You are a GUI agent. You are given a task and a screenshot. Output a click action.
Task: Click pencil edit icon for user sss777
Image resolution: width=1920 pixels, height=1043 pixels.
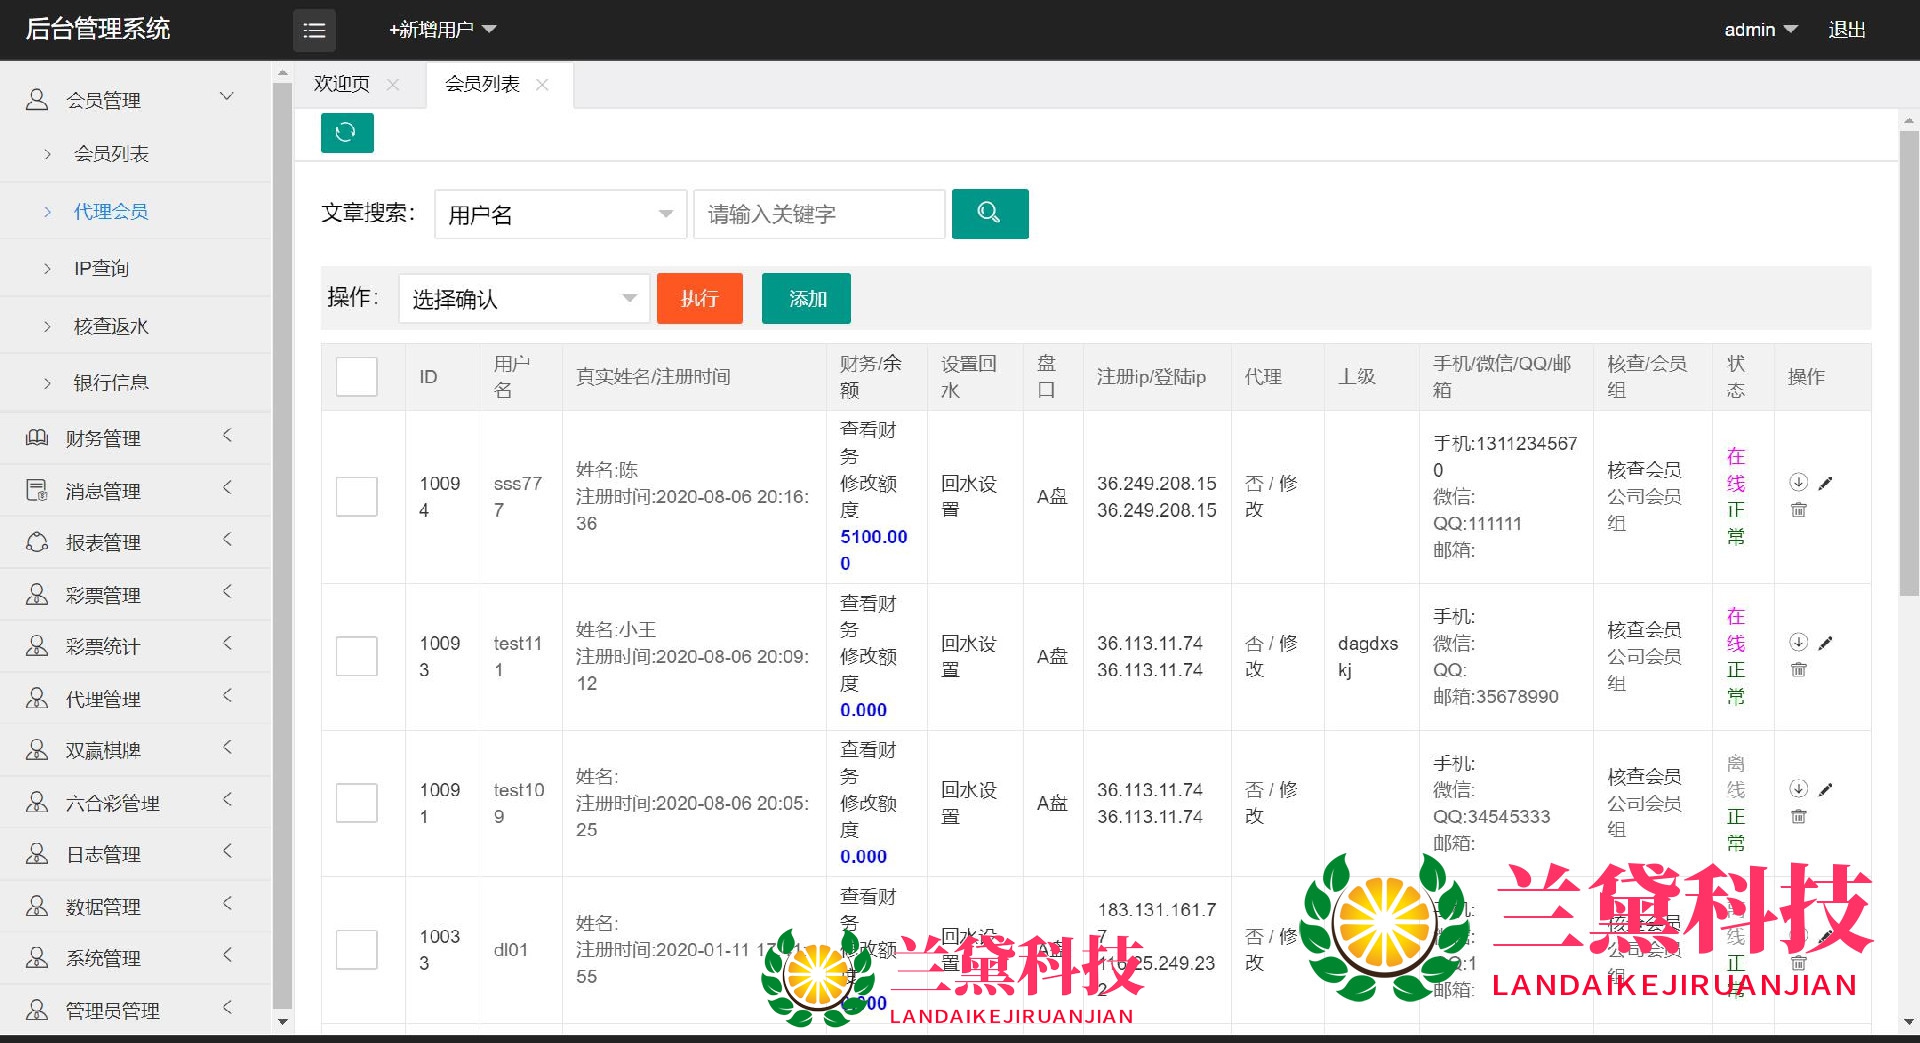click(x=1825, y=483)
